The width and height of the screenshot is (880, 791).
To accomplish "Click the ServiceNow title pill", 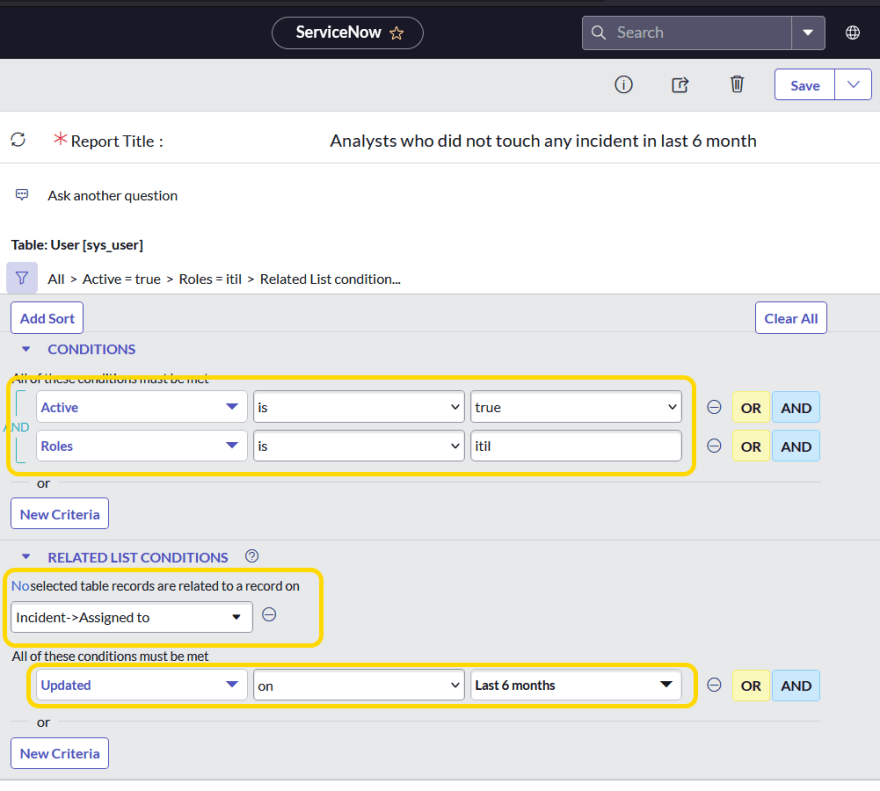I will click(x=347, y=33).
